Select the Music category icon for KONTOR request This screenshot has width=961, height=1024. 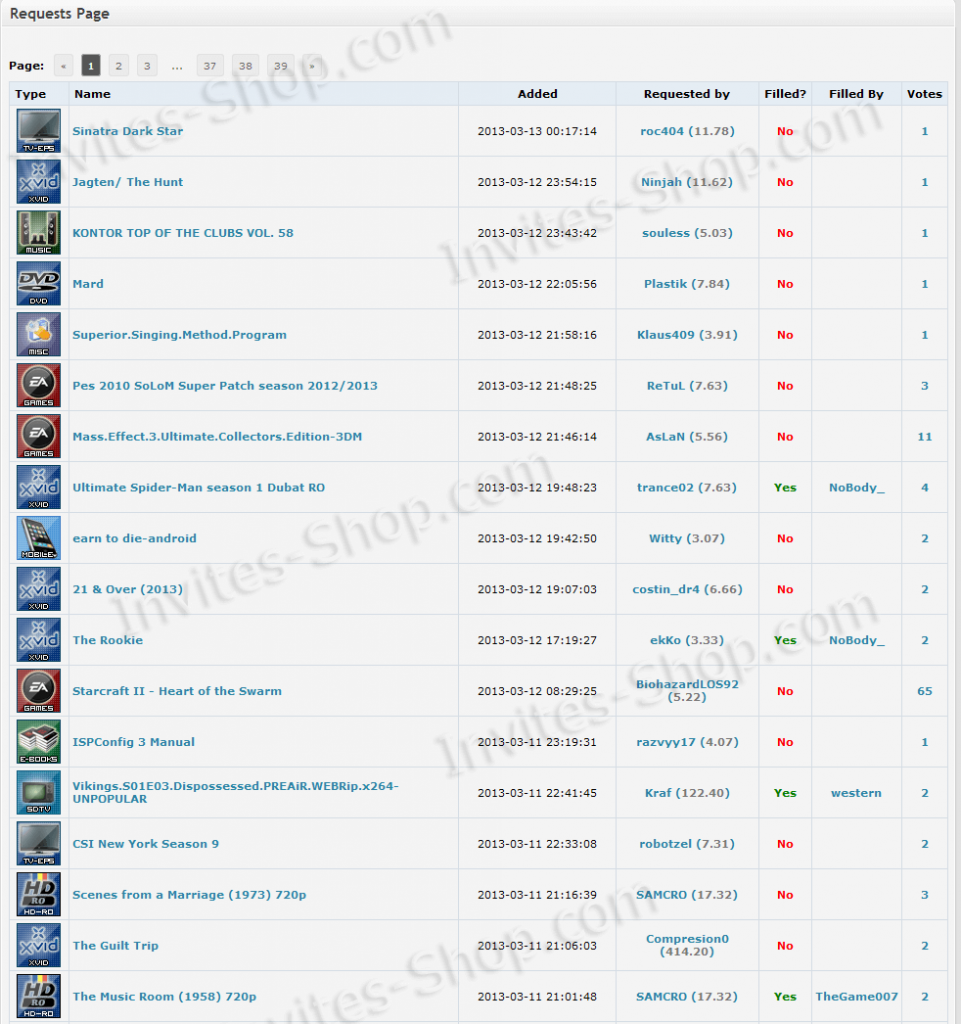click(x=37, y=232)
